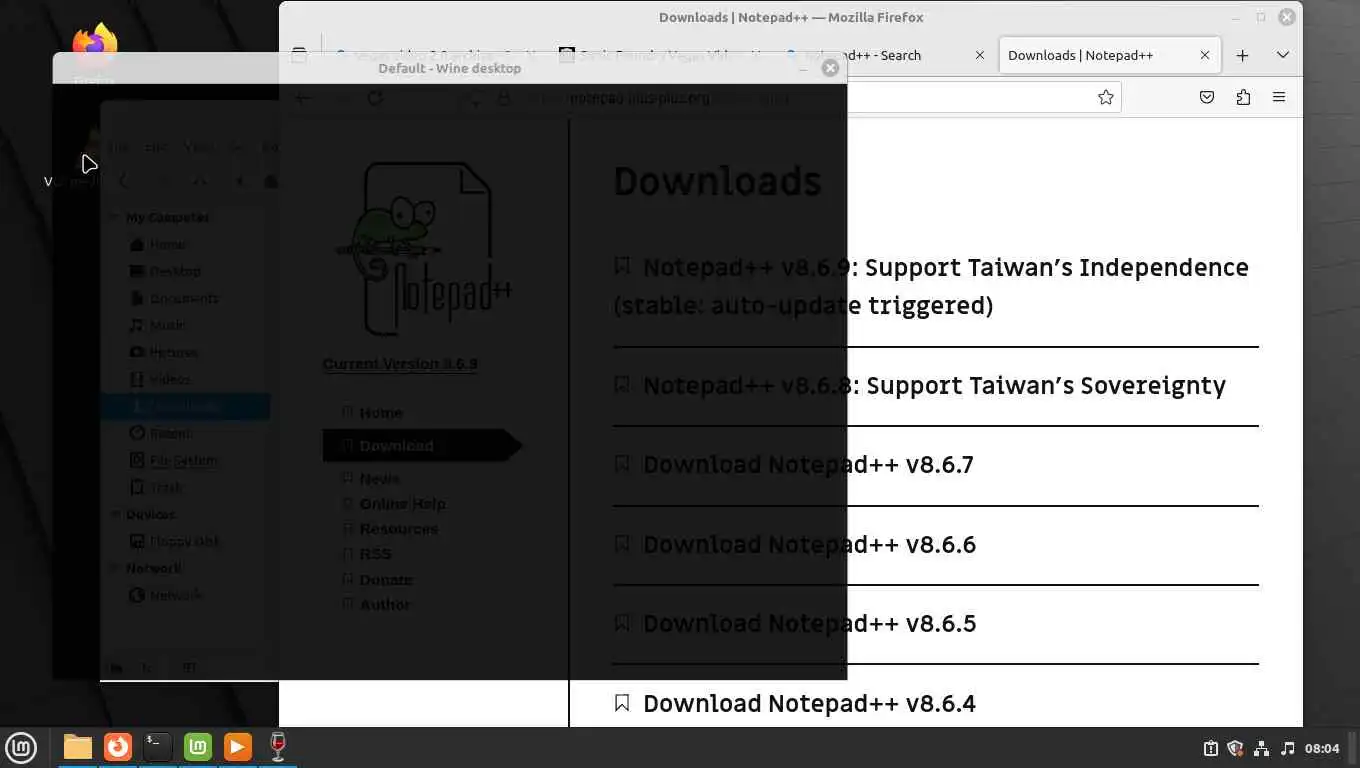Open Online Help in the site sidebar
Screen dimensions: 1360x768
pyautogui.click(x=403, y=504)
